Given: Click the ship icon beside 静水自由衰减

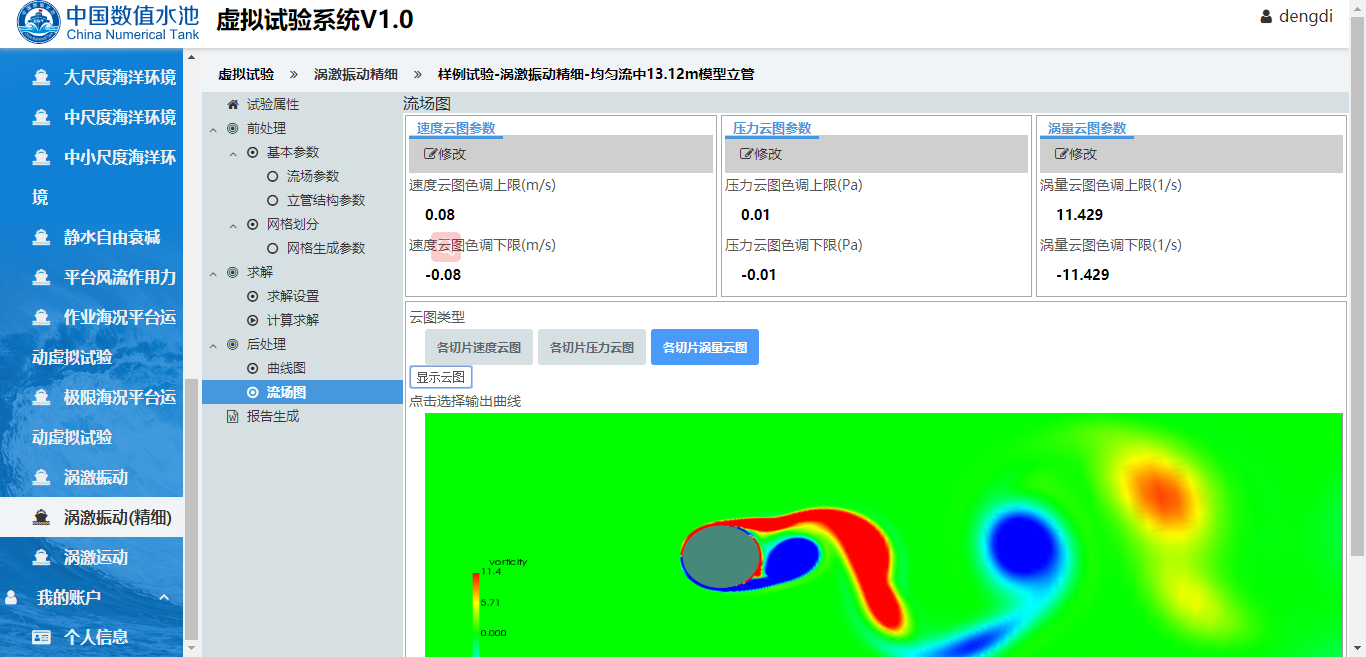Looking at the screenshot, I should point(41,237).
